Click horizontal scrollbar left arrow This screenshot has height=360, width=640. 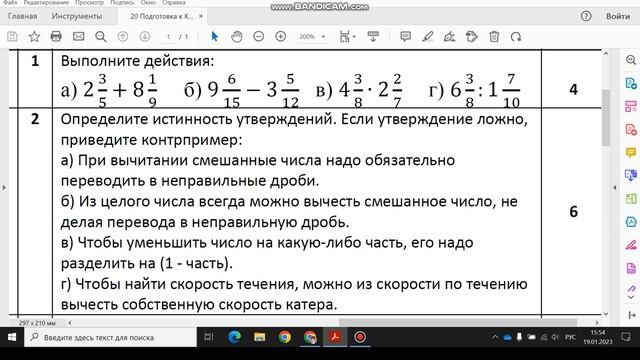click(70, 323)
